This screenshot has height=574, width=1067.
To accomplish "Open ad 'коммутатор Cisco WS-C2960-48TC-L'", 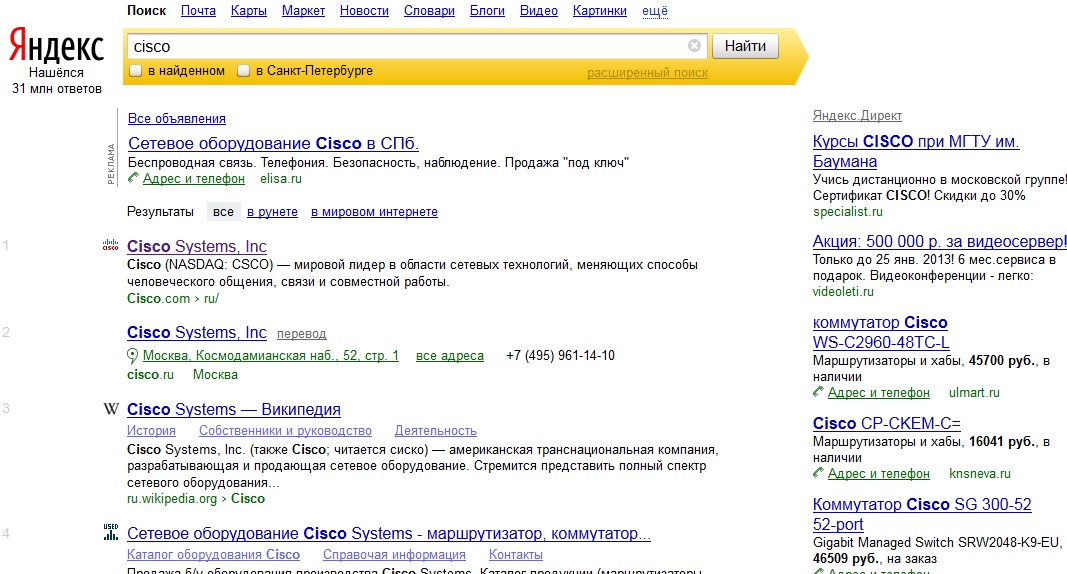I will 881,332.
